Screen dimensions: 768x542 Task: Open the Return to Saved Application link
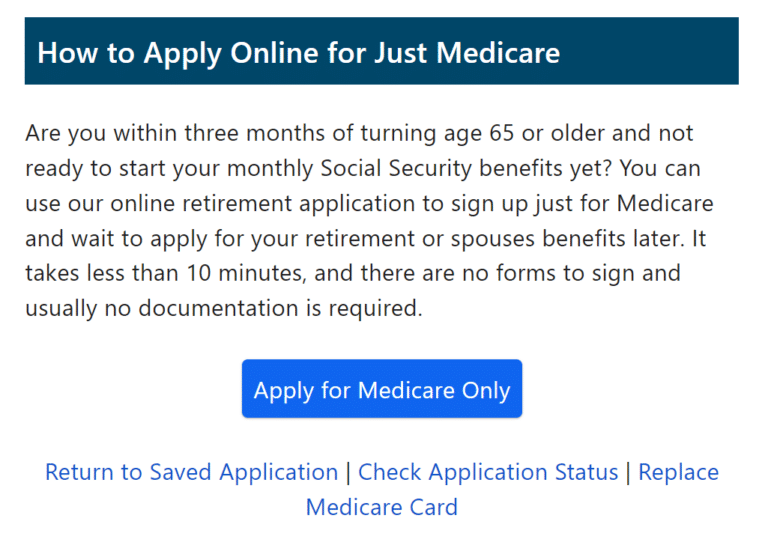coord(192,472)
